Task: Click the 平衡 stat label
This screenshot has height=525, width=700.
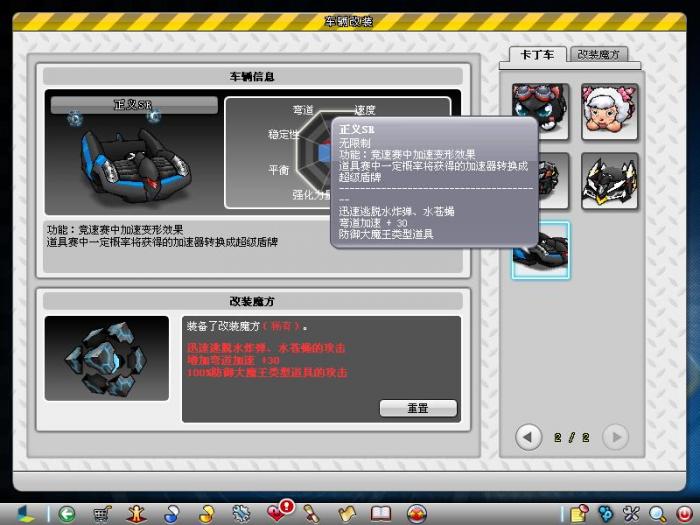Action: tap(279, 170)
